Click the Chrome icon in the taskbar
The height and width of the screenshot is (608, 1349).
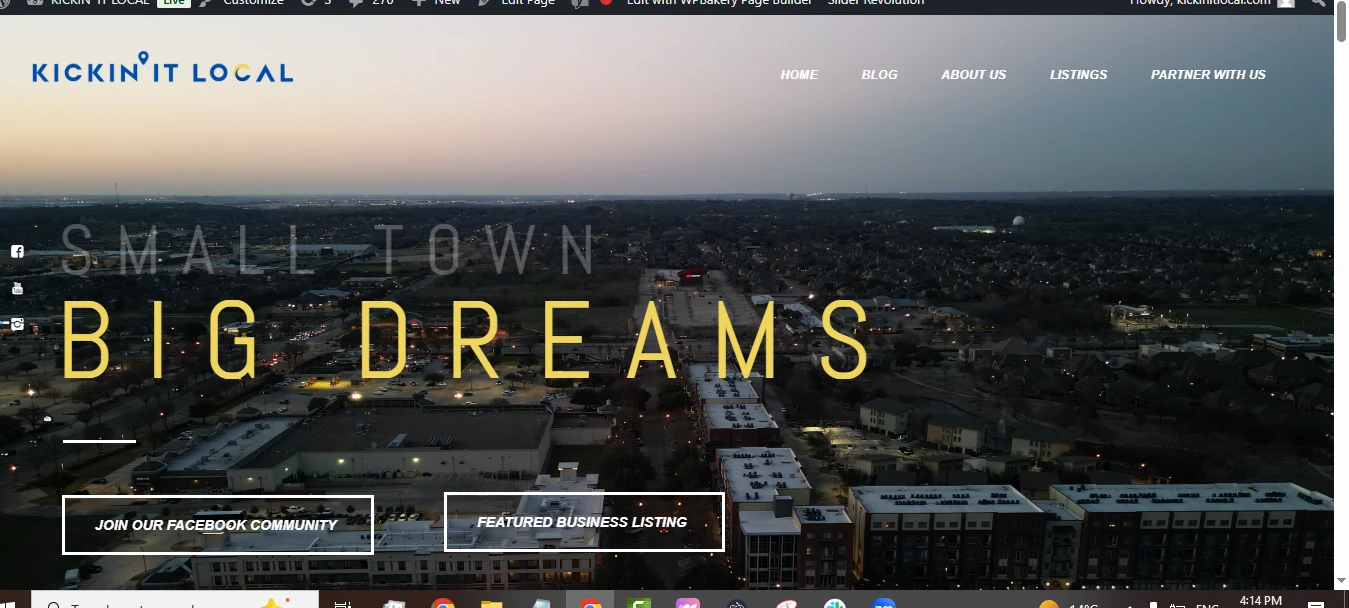coord(443,603)
